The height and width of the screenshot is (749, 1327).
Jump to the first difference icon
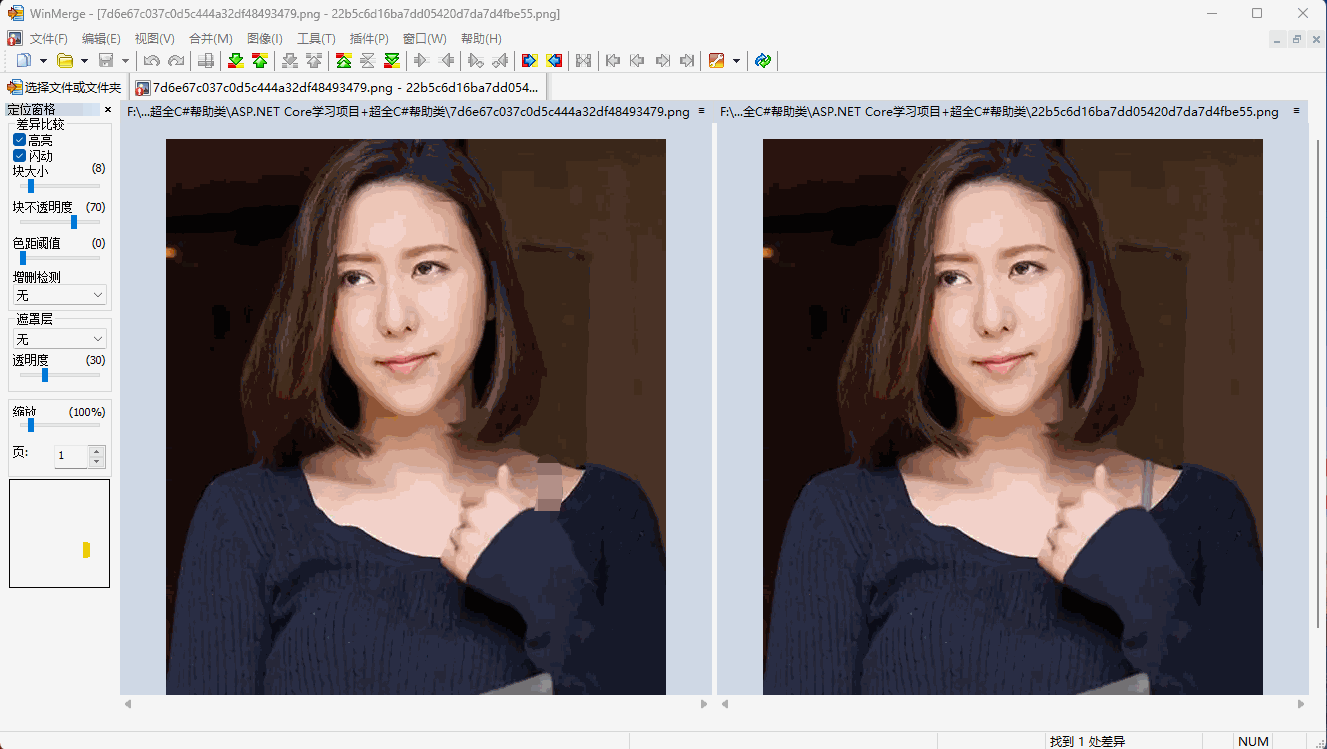click(x=344, y=61)
